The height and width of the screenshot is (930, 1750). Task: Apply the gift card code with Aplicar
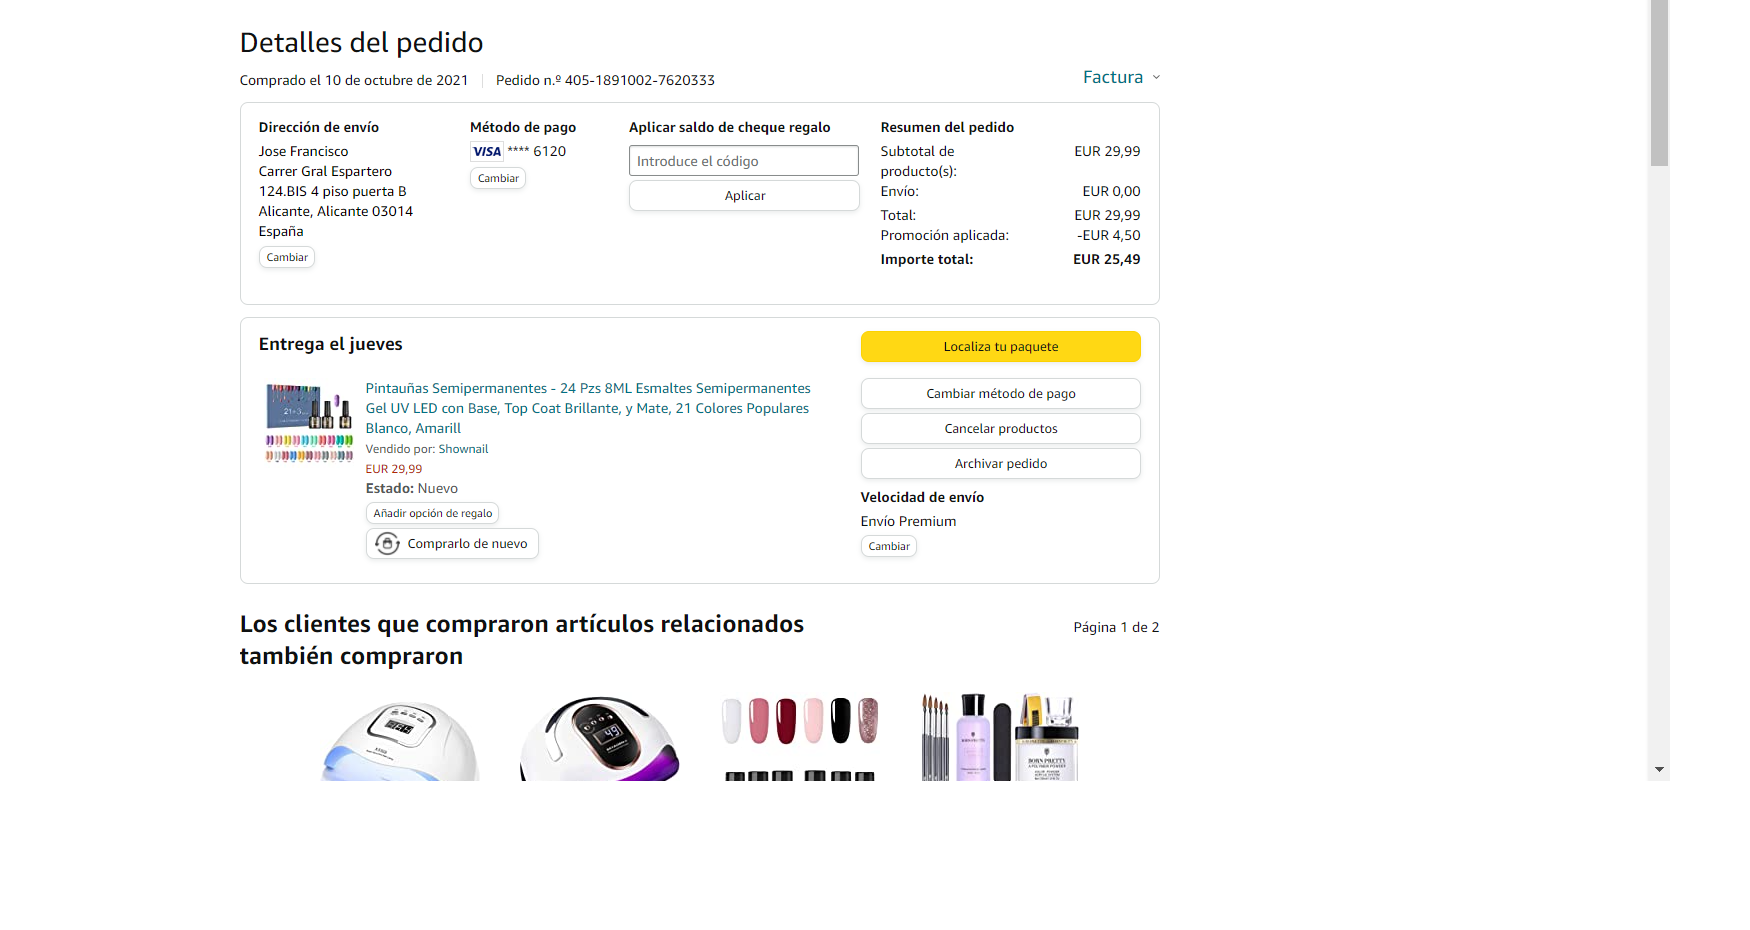[x=744, y=196]
